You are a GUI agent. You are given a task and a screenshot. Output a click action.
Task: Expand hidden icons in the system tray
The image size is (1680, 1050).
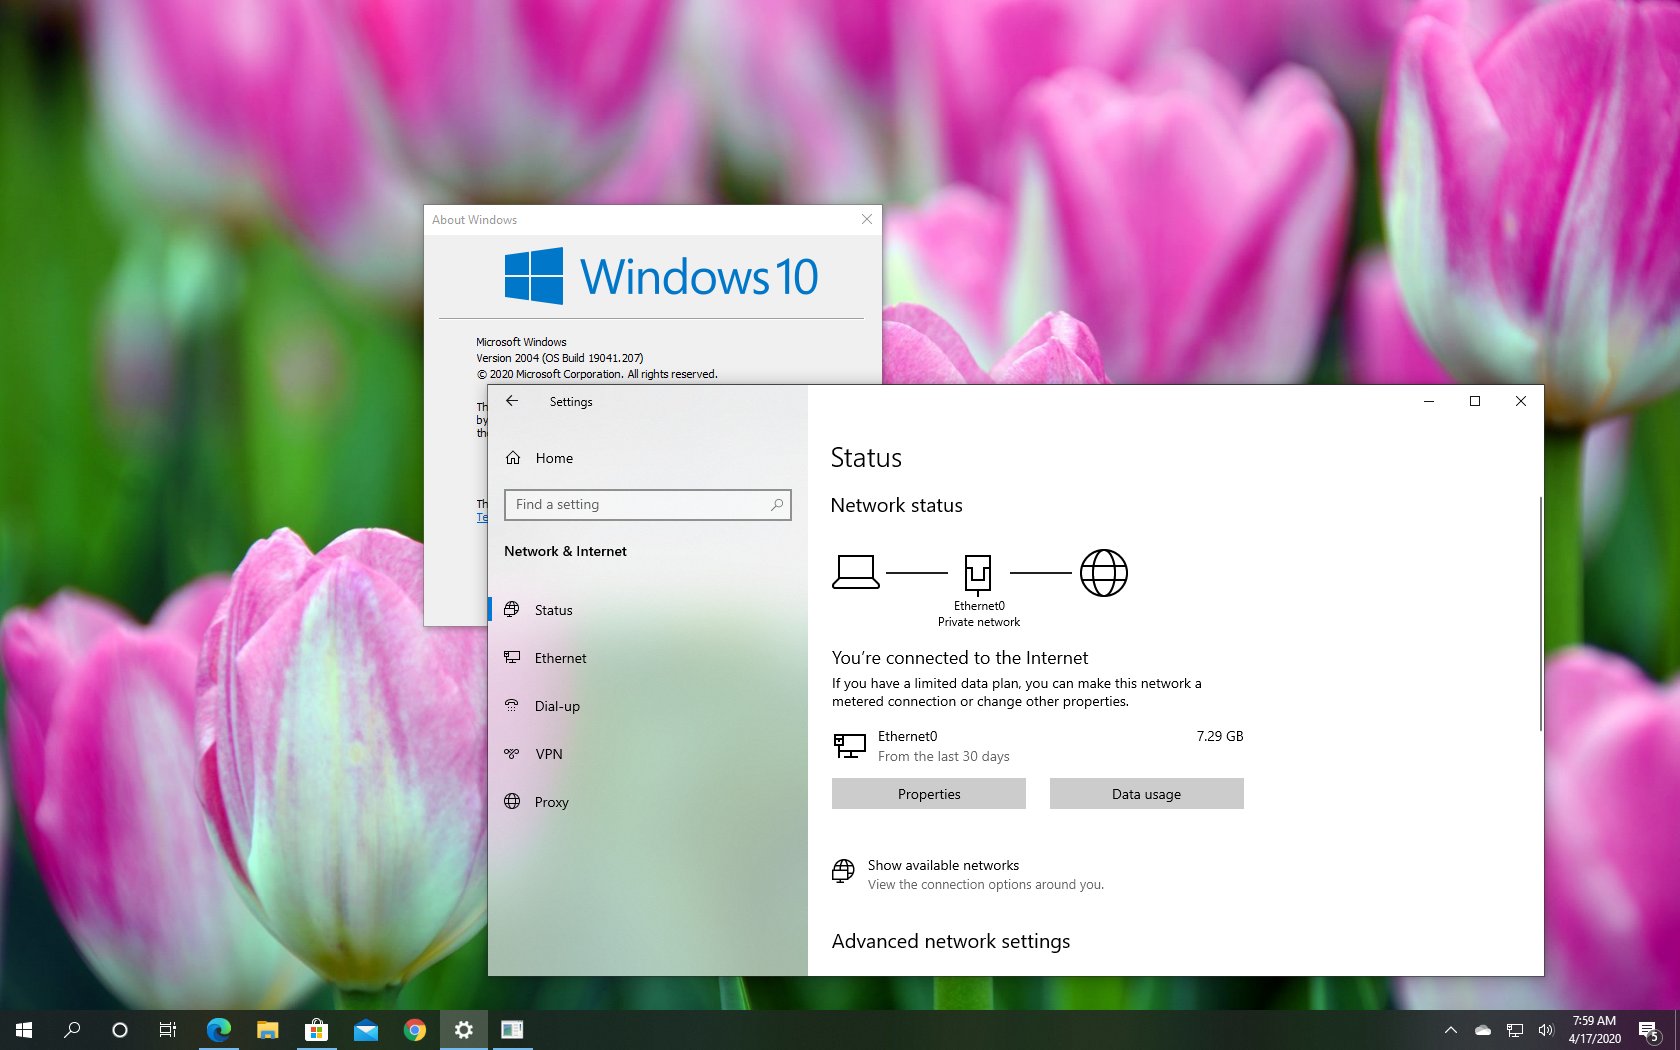coord(1450,1030)
